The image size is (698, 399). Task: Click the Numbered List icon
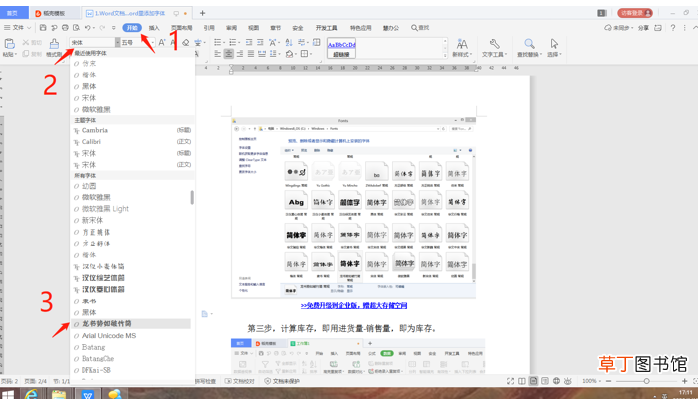click(x=232, y=42)
